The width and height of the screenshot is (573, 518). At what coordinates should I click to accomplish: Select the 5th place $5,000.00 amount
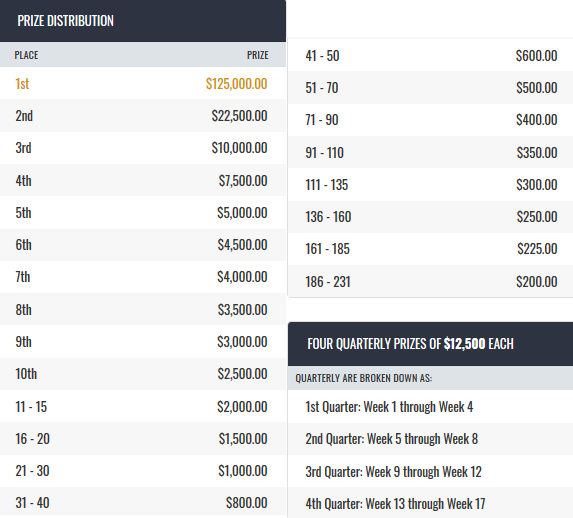coord(242,213)
